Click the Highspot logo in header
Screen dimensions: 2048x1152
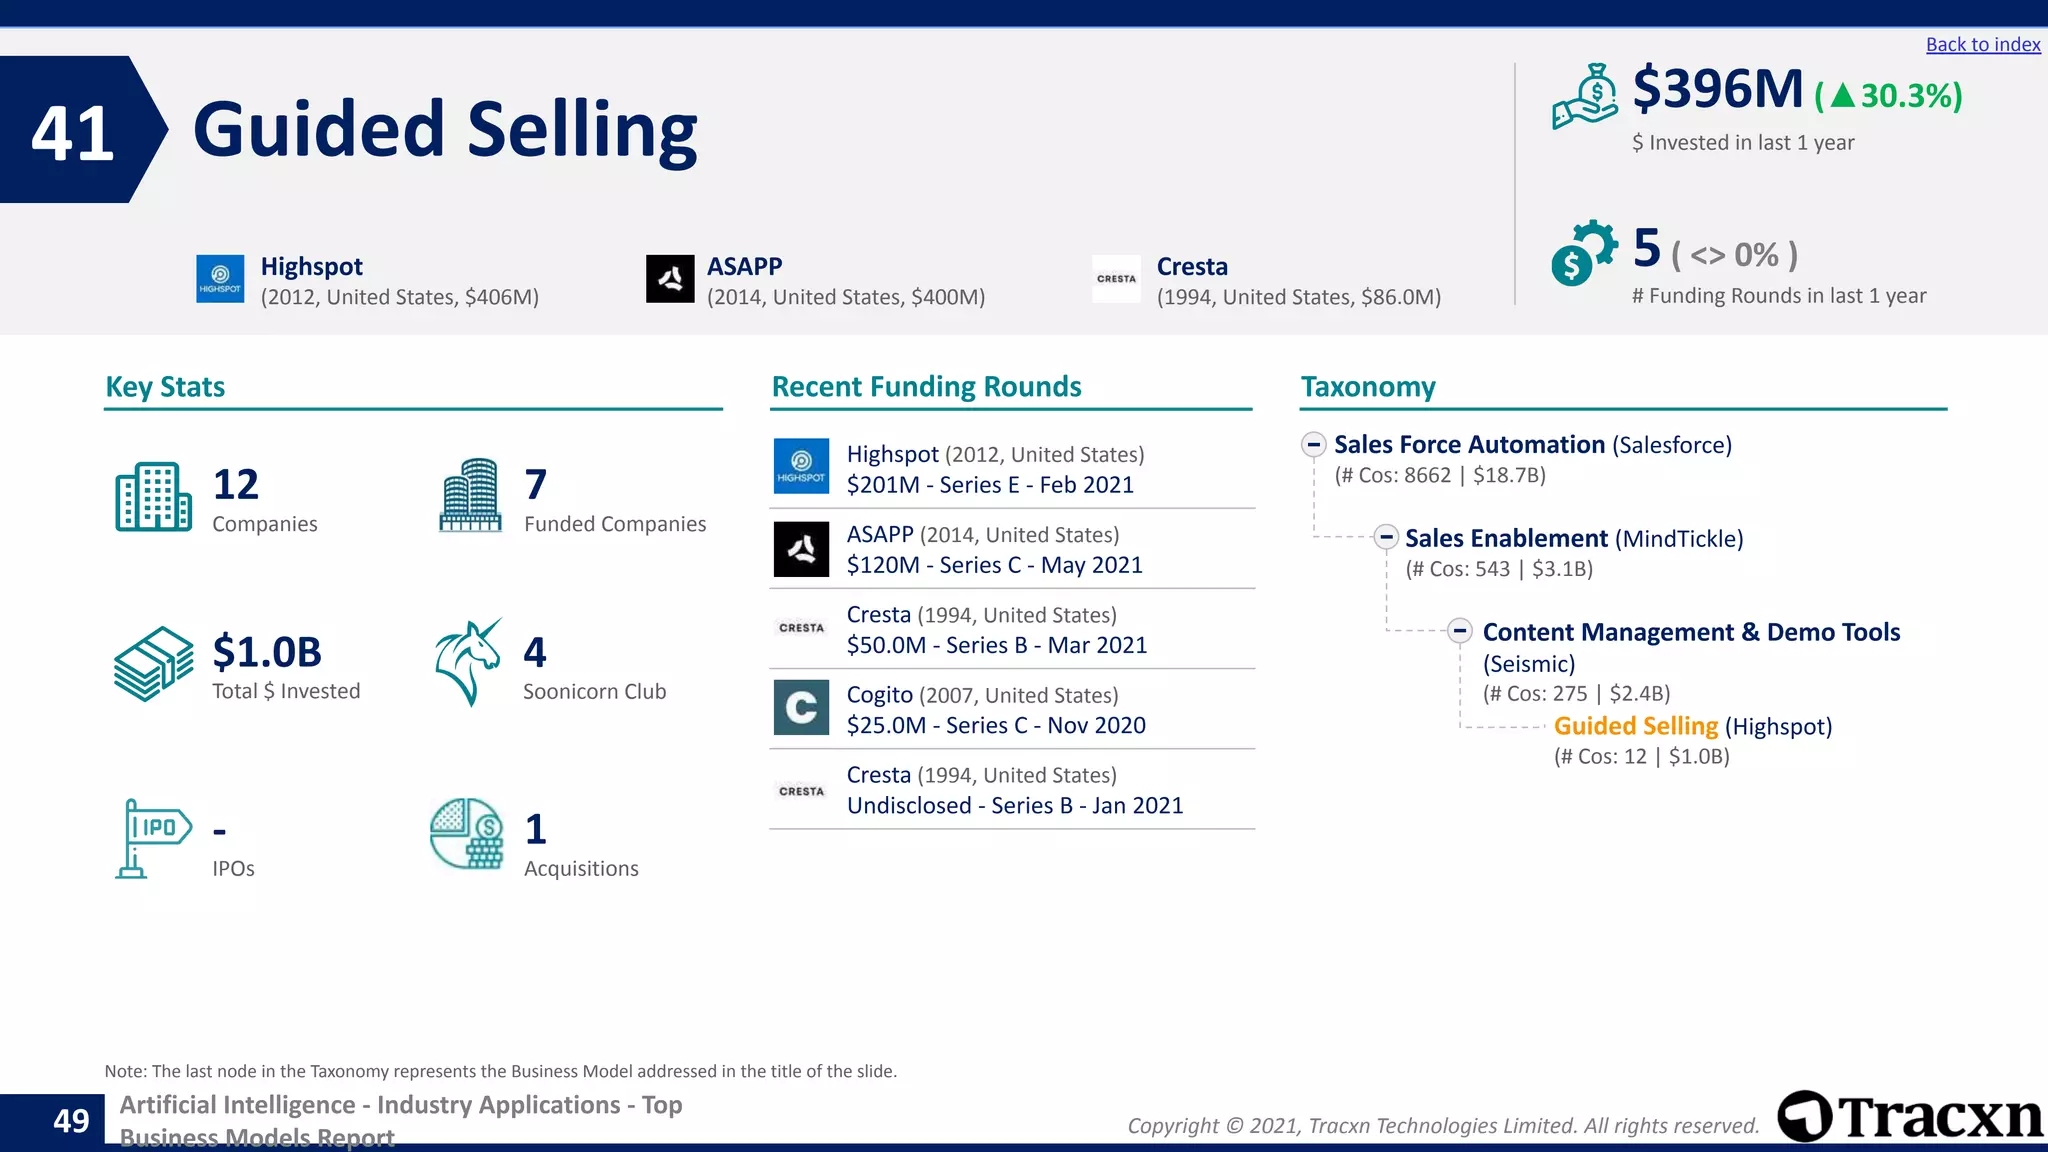(220, 279)
